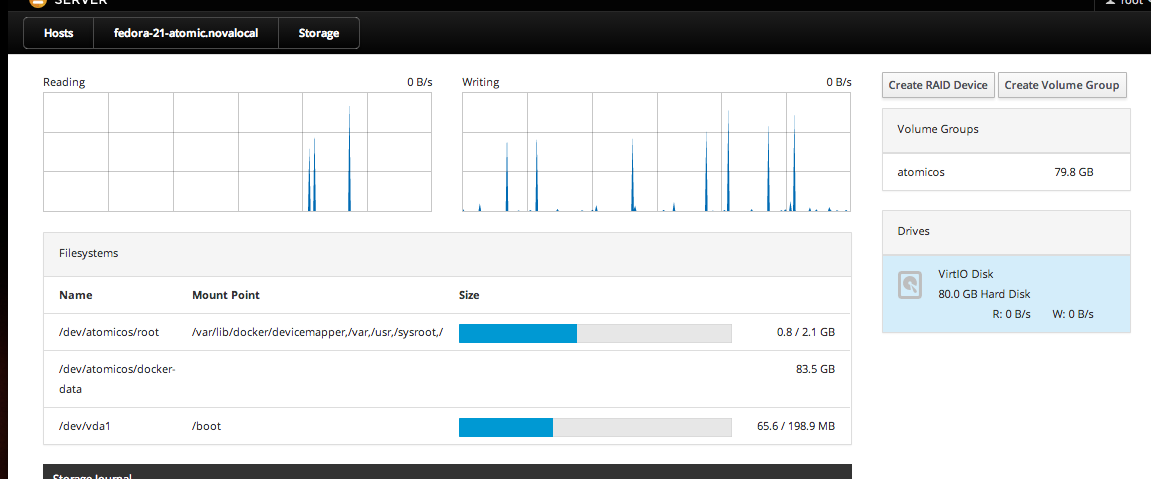
Task: Open /dev/atomicos/docker-data filesystem row
Action: (447, 379)
